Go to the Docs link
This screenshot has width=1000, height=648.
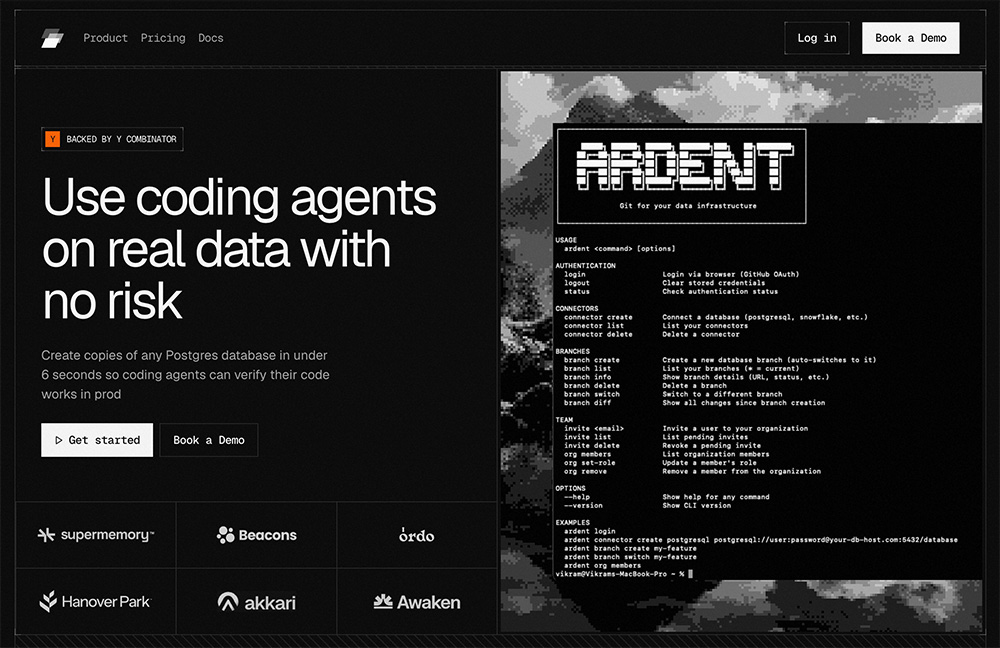(x=210, y=38)
